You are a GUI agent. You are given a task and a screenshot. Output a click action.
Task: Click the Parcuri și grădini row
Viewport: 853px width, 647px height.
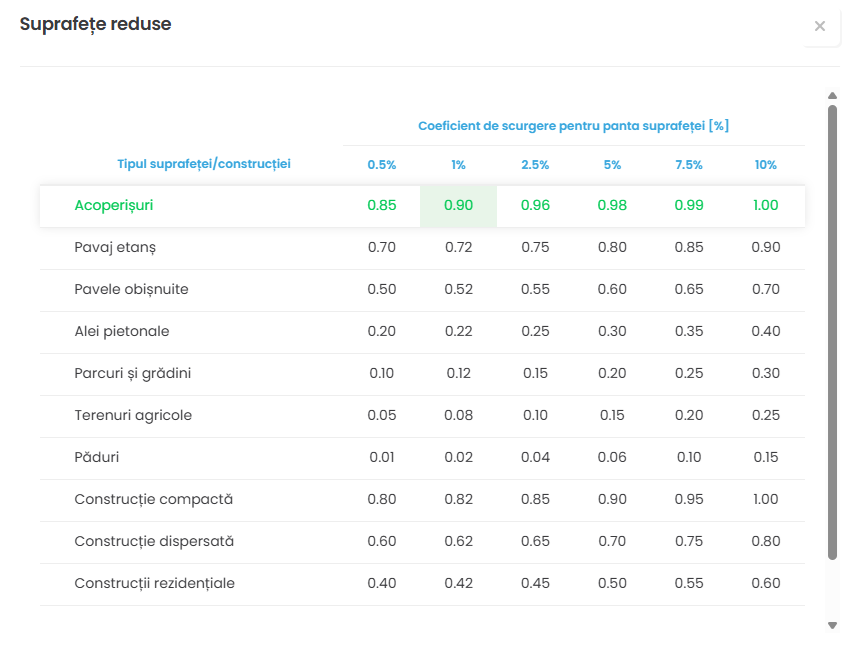click(132, 373)
